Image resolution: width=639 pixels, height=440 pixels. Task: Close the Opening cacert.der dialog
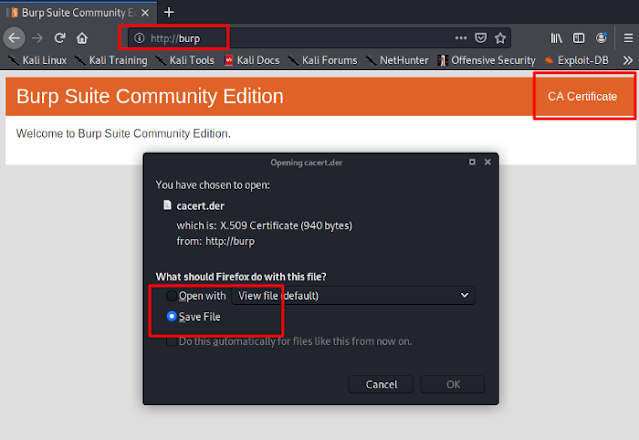coord(487,162)
